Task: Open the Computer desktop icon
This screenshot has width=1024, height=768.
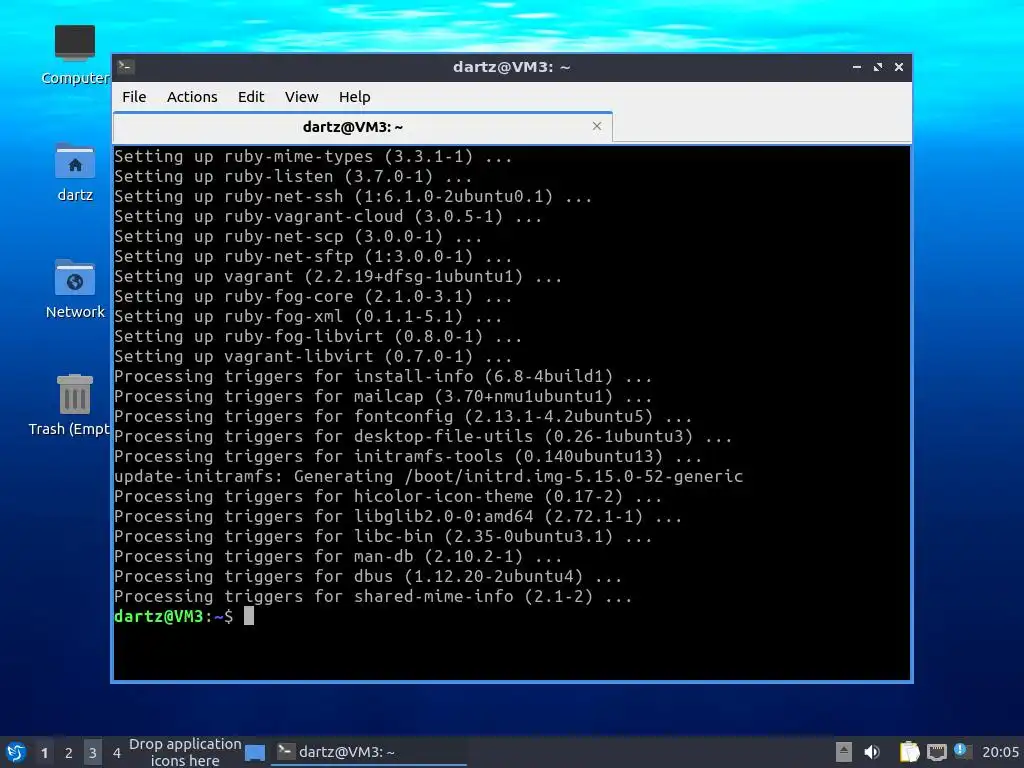Action: pos(74,56)
